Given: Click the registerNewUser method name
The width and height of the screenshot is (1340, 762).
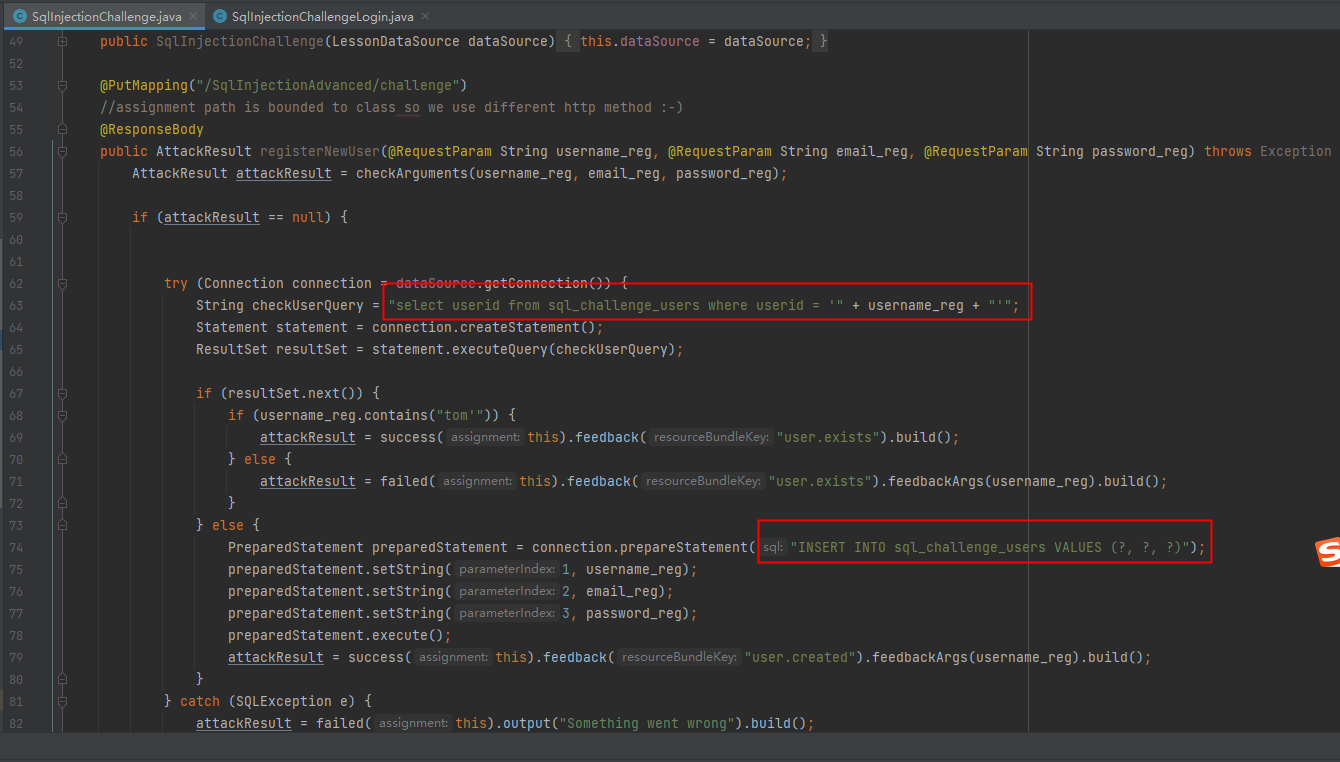Looking at the screenshot, I should (x=320, y=151).
